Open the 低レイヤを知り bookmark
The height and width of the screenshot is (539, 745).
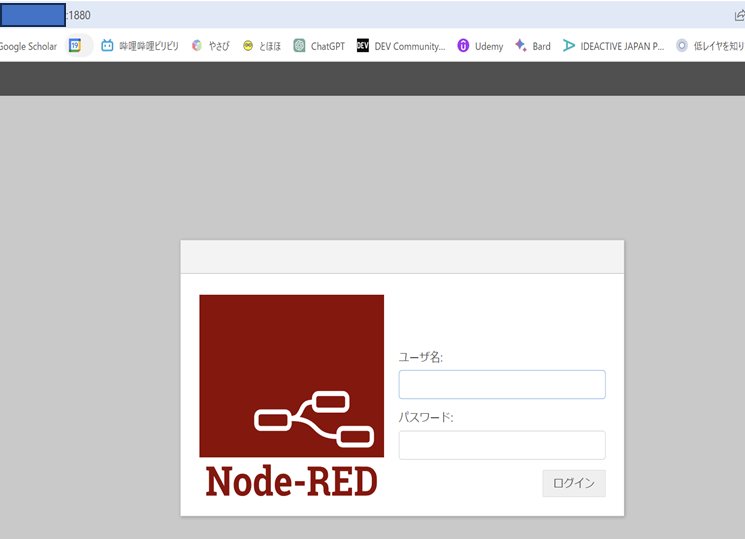click(710, 46)
